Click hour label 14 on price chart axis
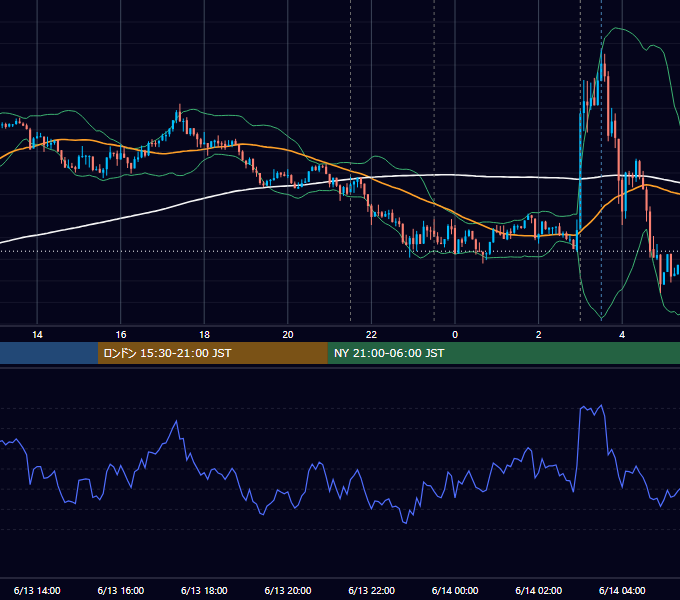Viewport: 680px width, 600px height. click(37, 335)
